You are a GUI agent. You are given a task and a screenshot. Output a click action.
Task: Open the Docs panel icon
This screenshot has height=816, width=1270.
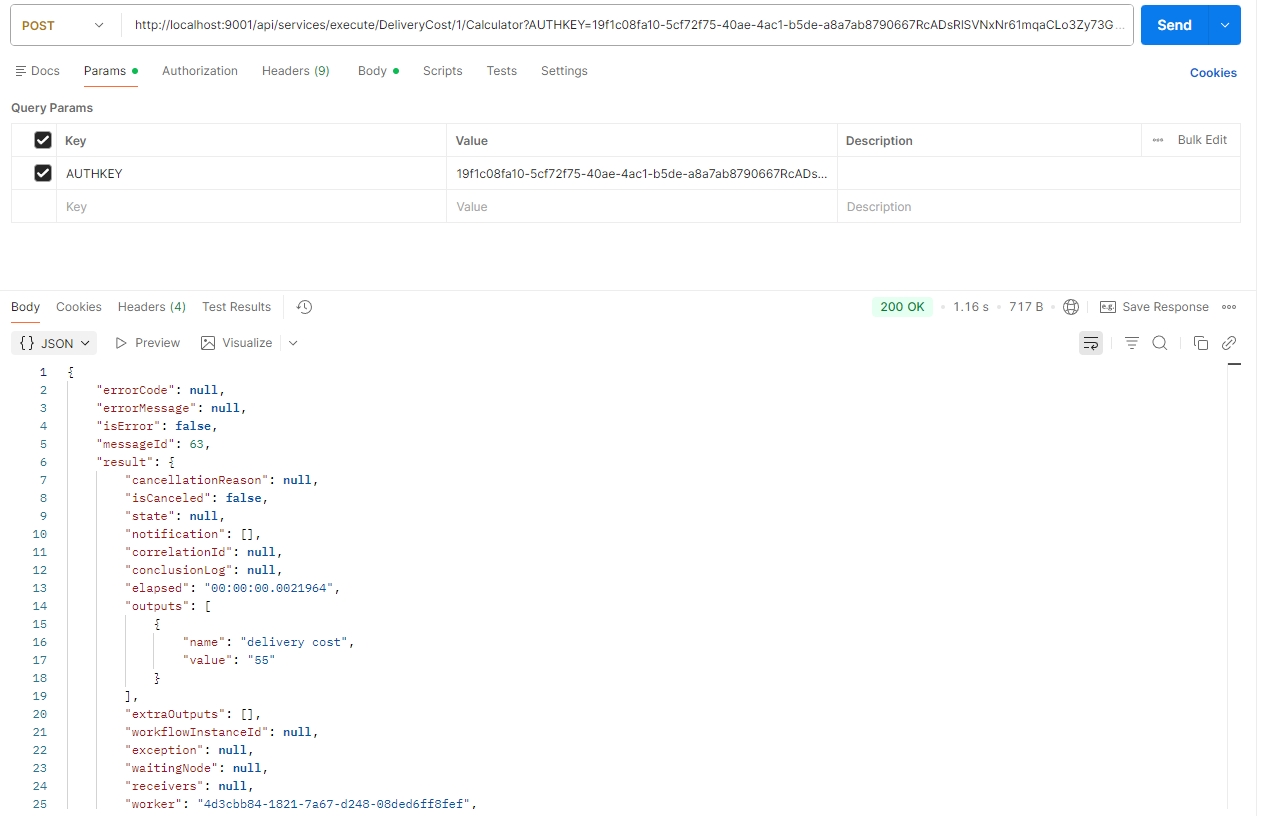click(20, 71)
